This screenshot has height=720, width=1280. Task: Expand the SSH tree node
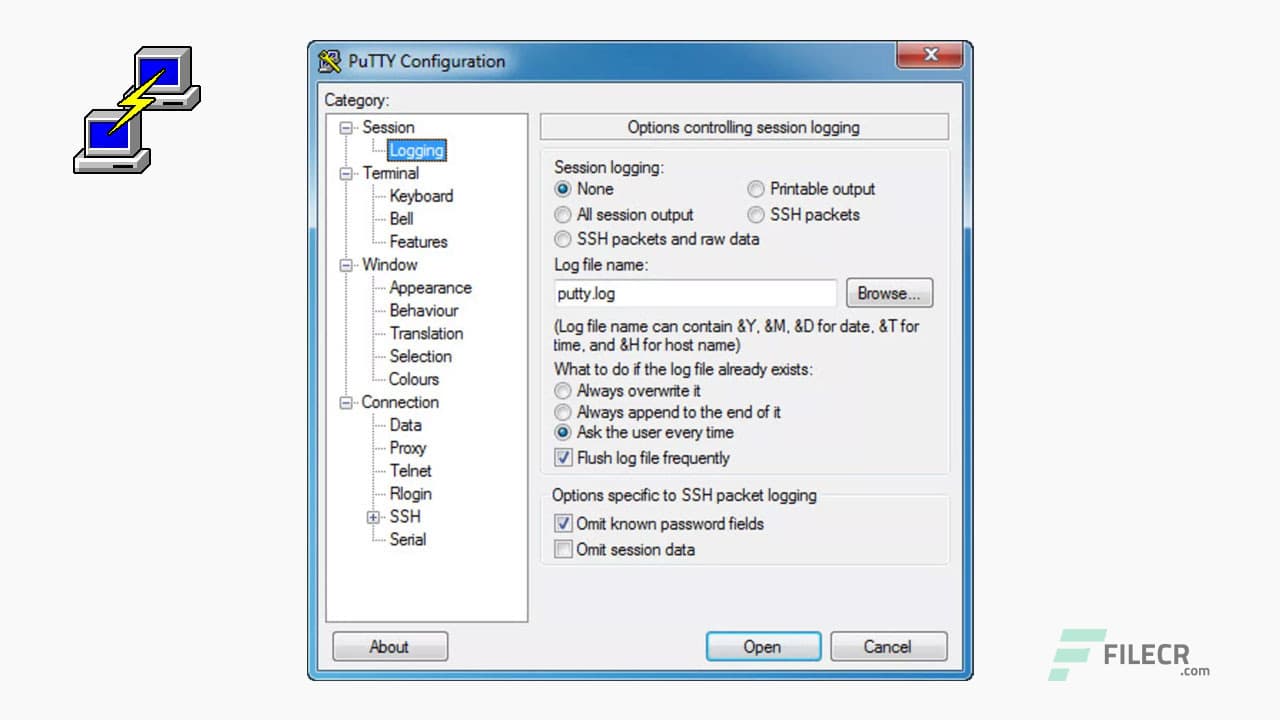click(x=374, y=517)
